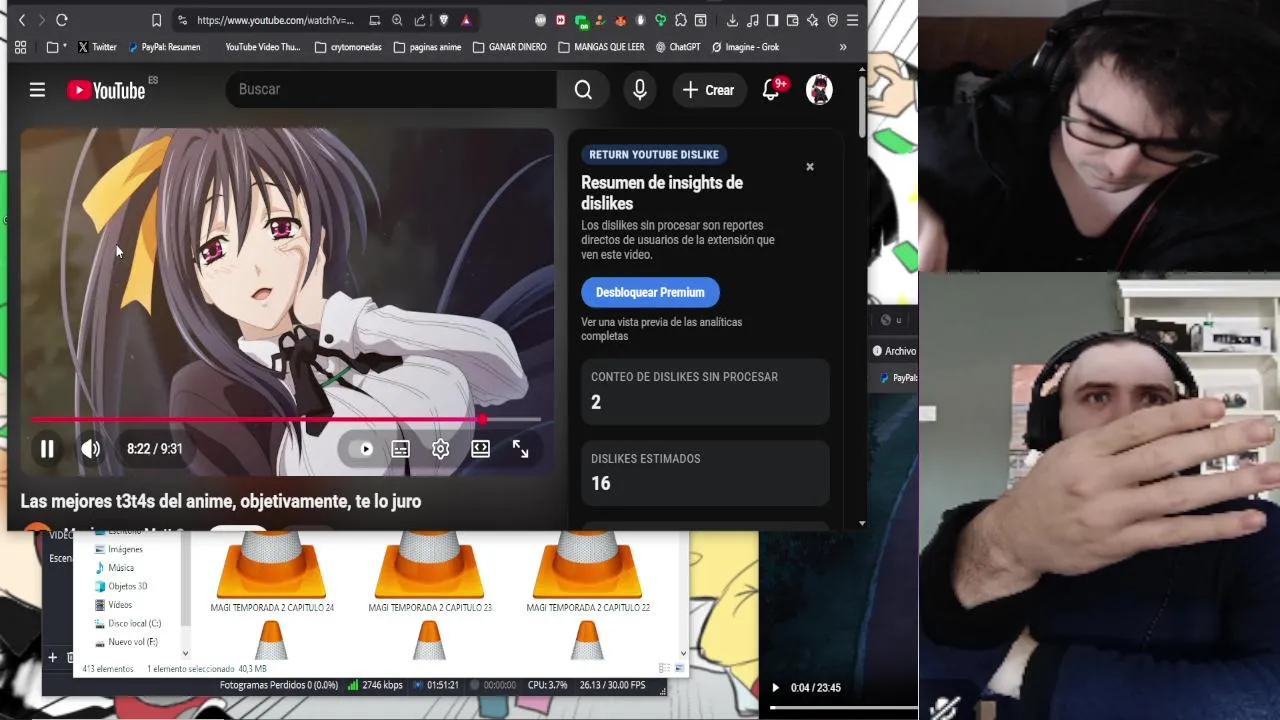Click the RETURN YOUTUBE DISLIKE badge
This screenshot has width=1280, height=720.
[654, 155]
